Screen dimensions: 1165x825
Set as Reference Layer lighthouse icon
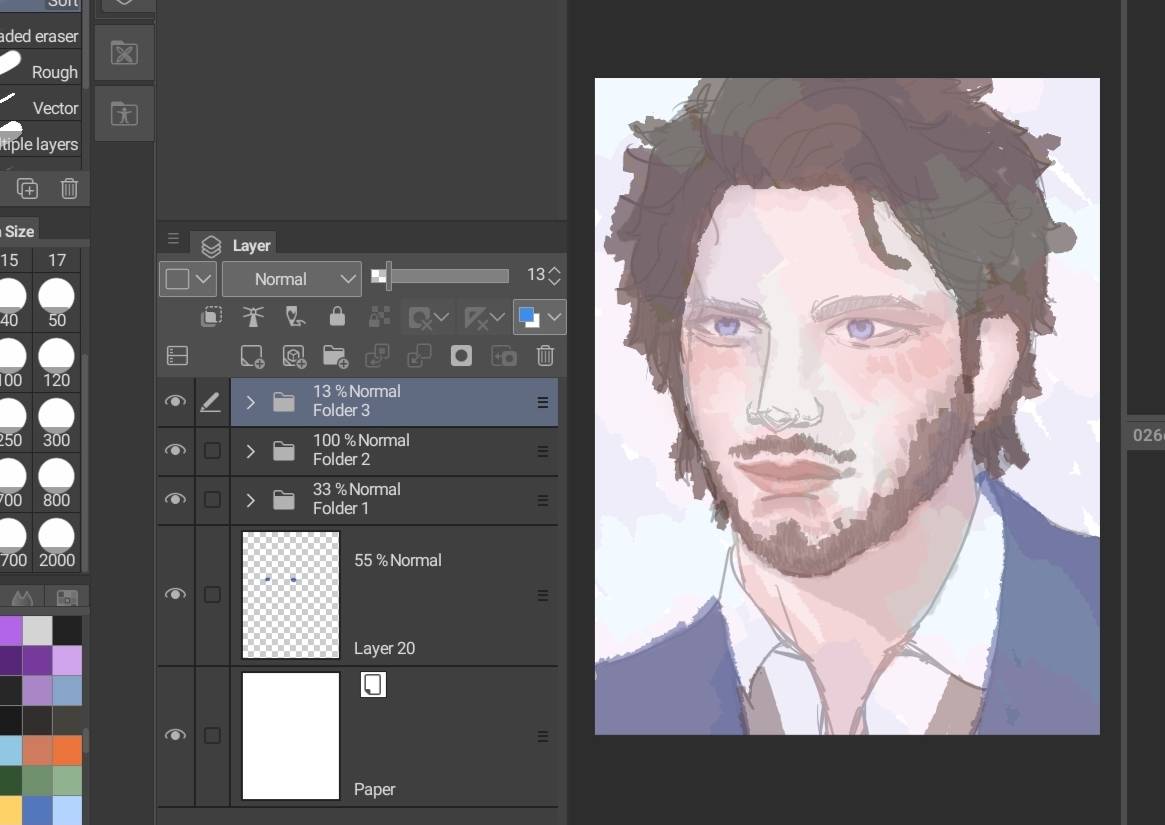pyautogui.click(x=253, y=317)
